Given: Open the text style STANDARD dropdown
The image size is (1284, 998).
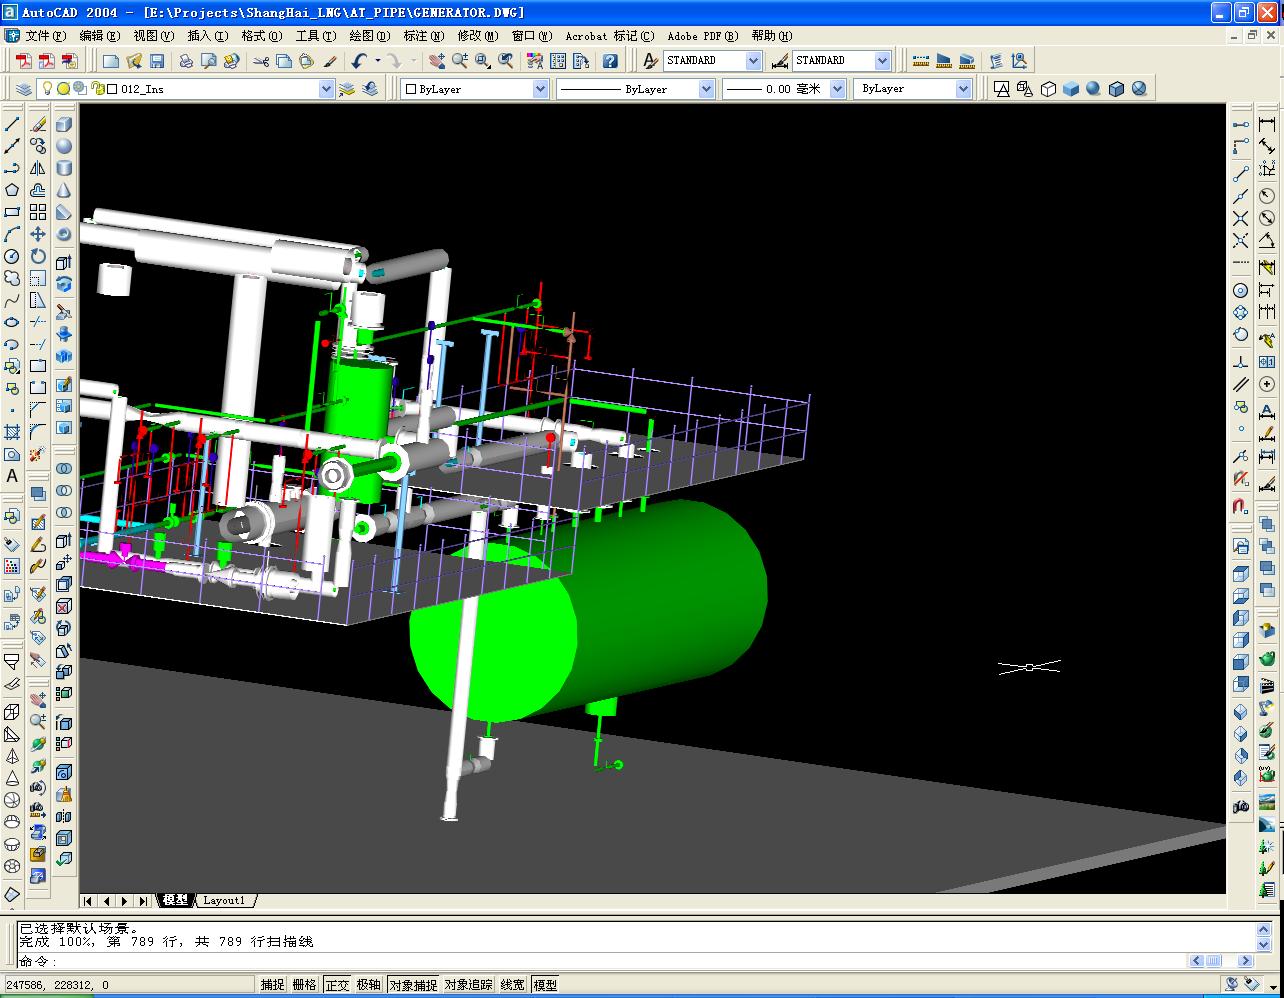Looking at the screenshot, I should pyautogui.click(x=753, y=61).
